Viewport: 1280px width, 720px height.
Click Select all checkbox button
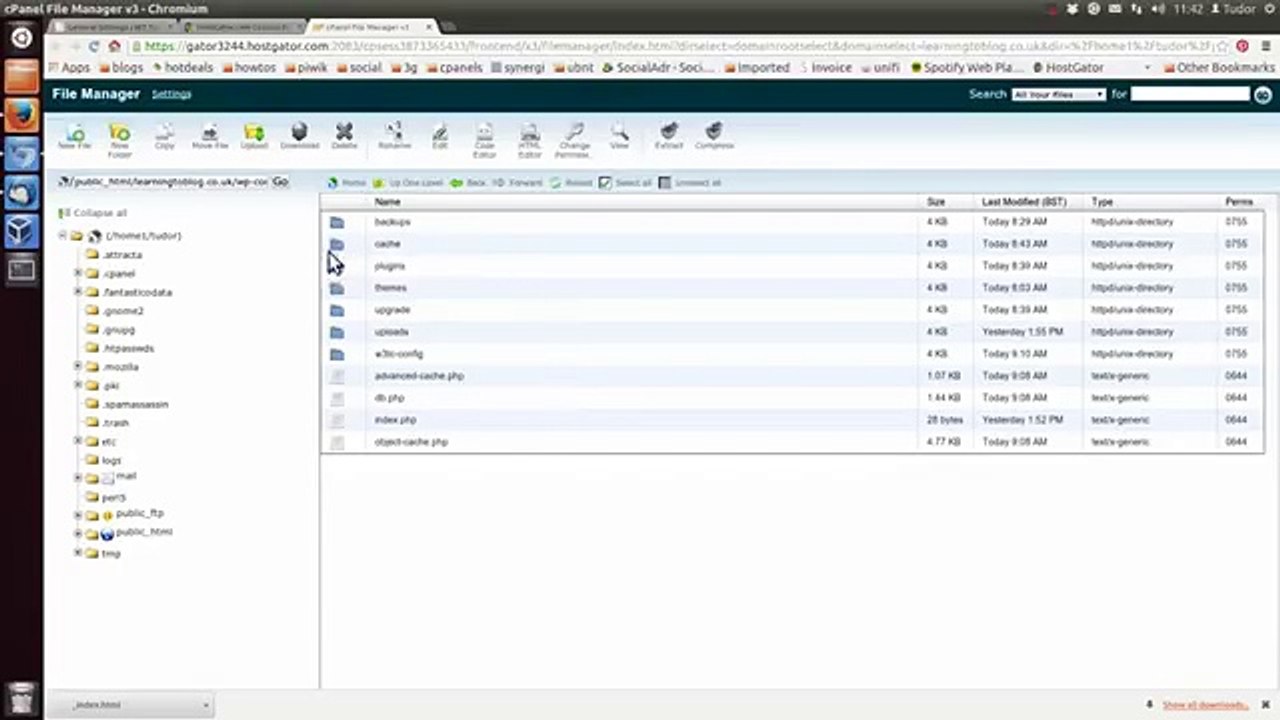point(625,183)
